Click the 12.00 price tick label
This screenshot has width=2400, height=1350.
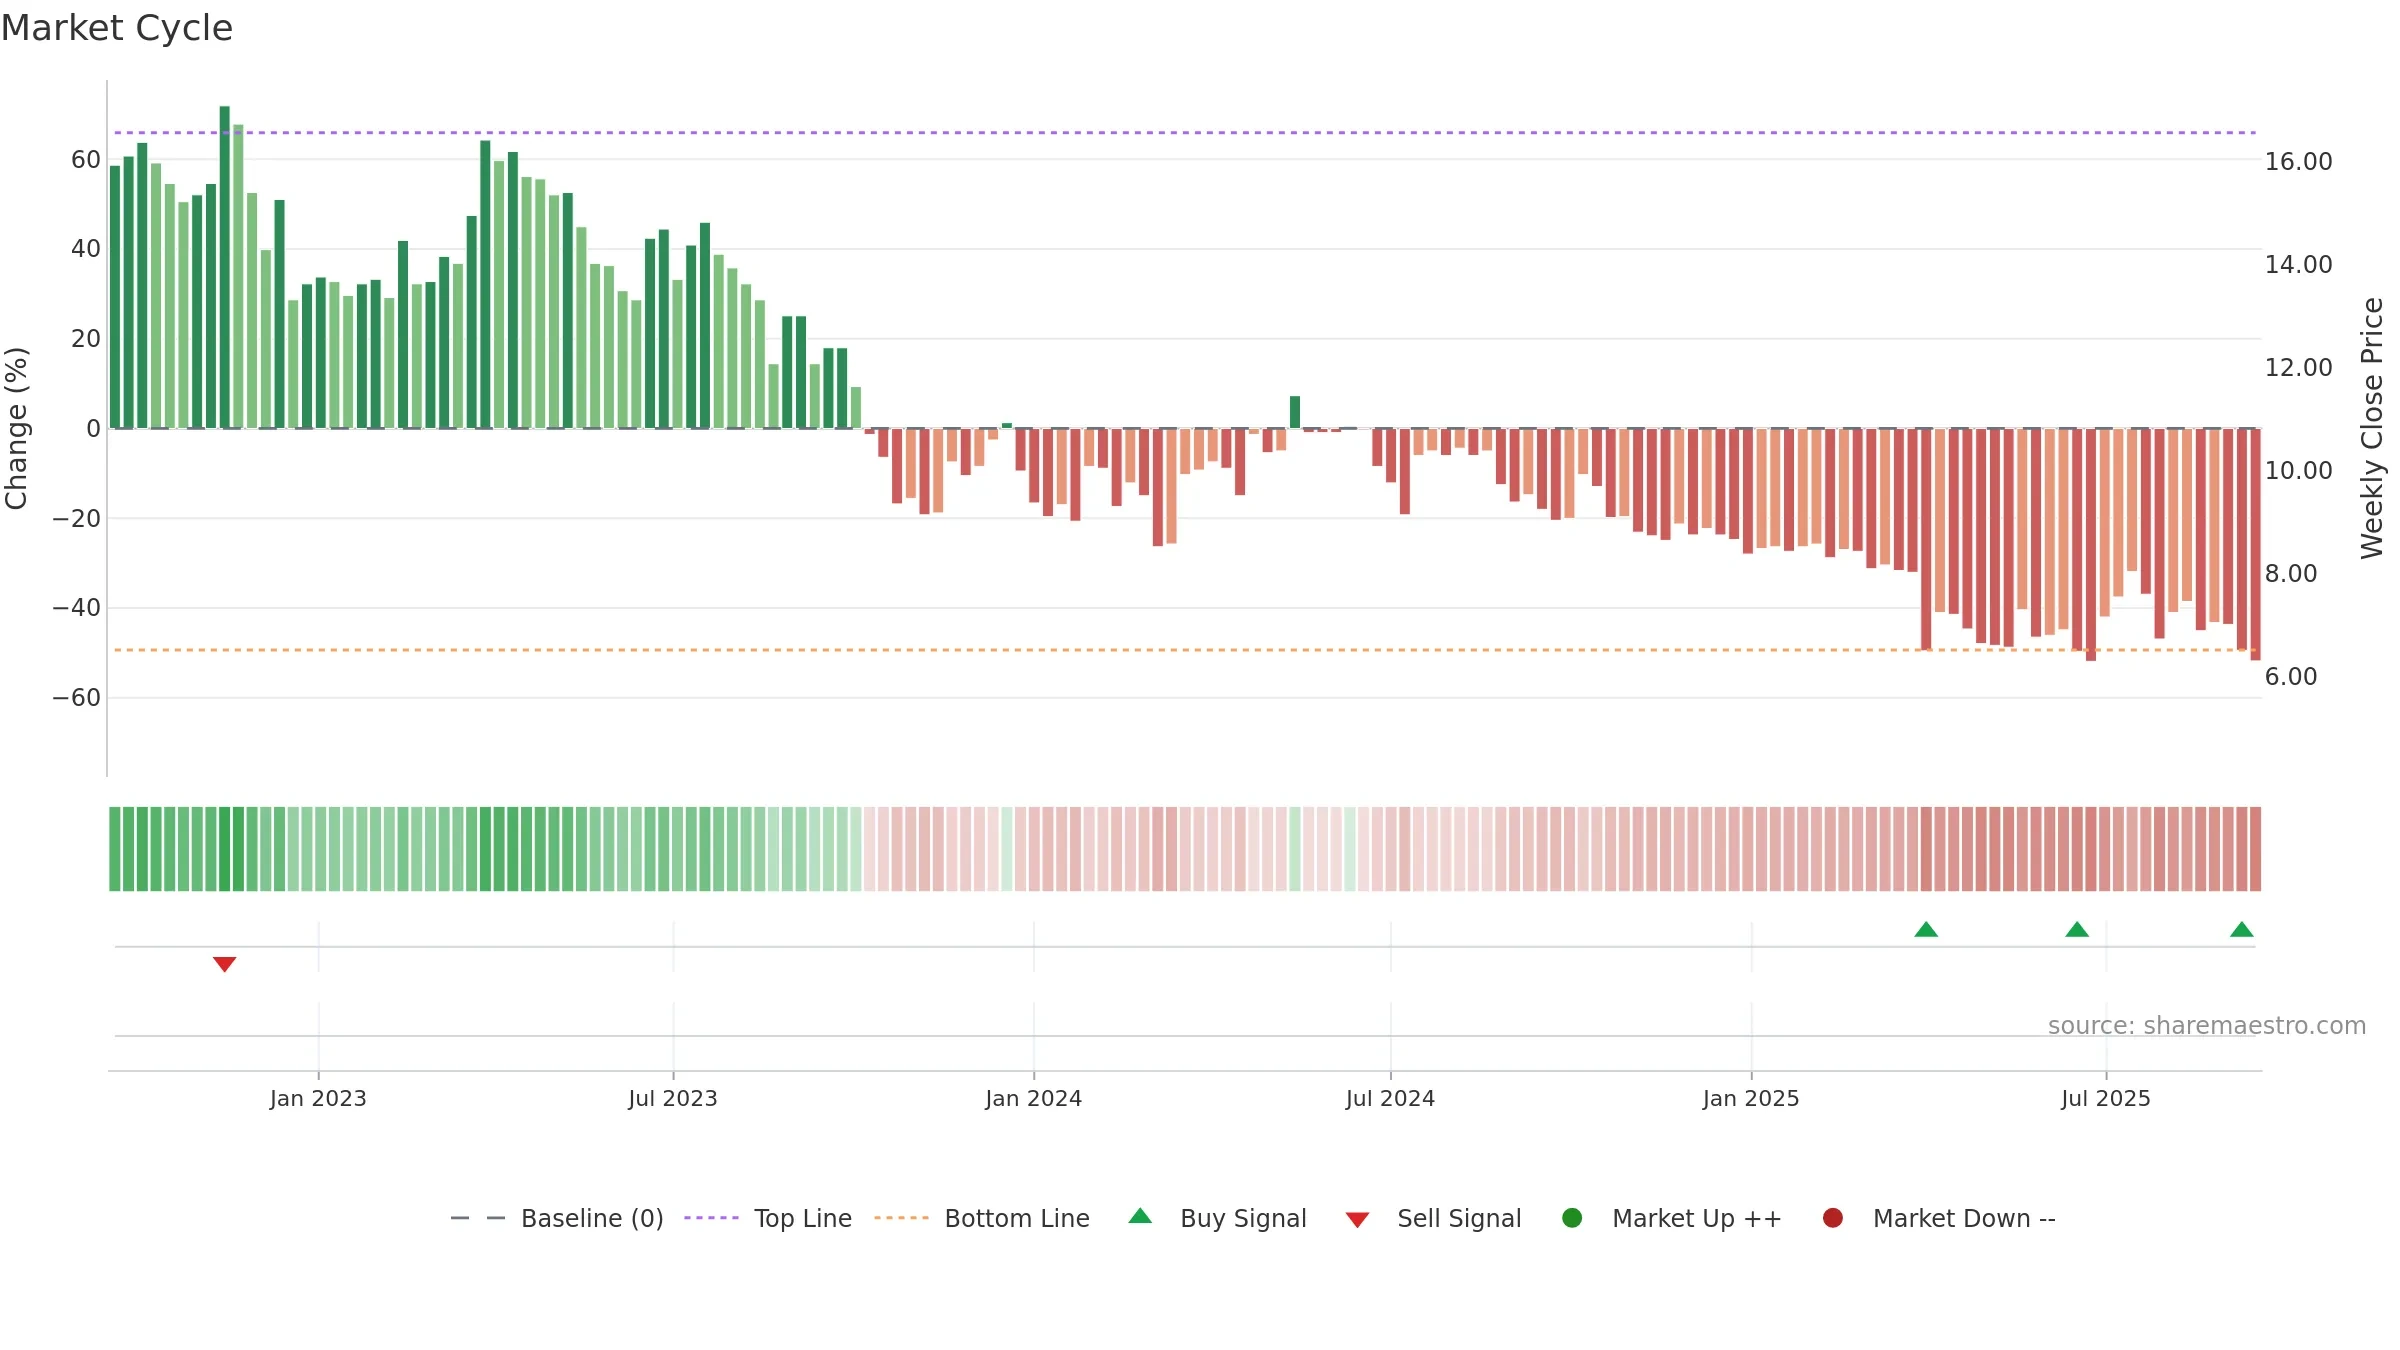2298,368
